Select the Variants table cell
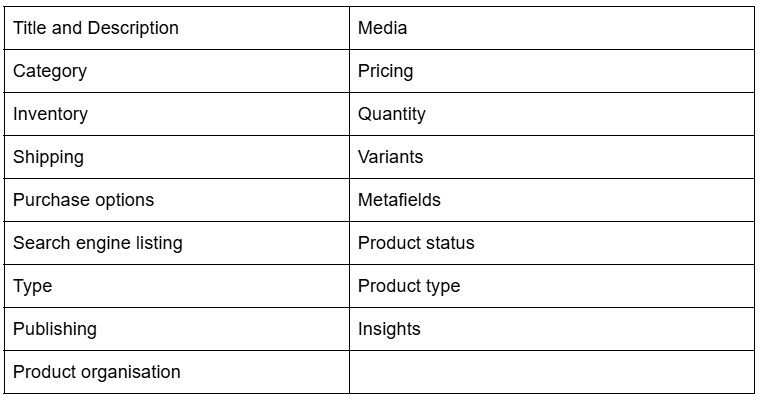Screen dimensions: 763x401 (552, 157)
